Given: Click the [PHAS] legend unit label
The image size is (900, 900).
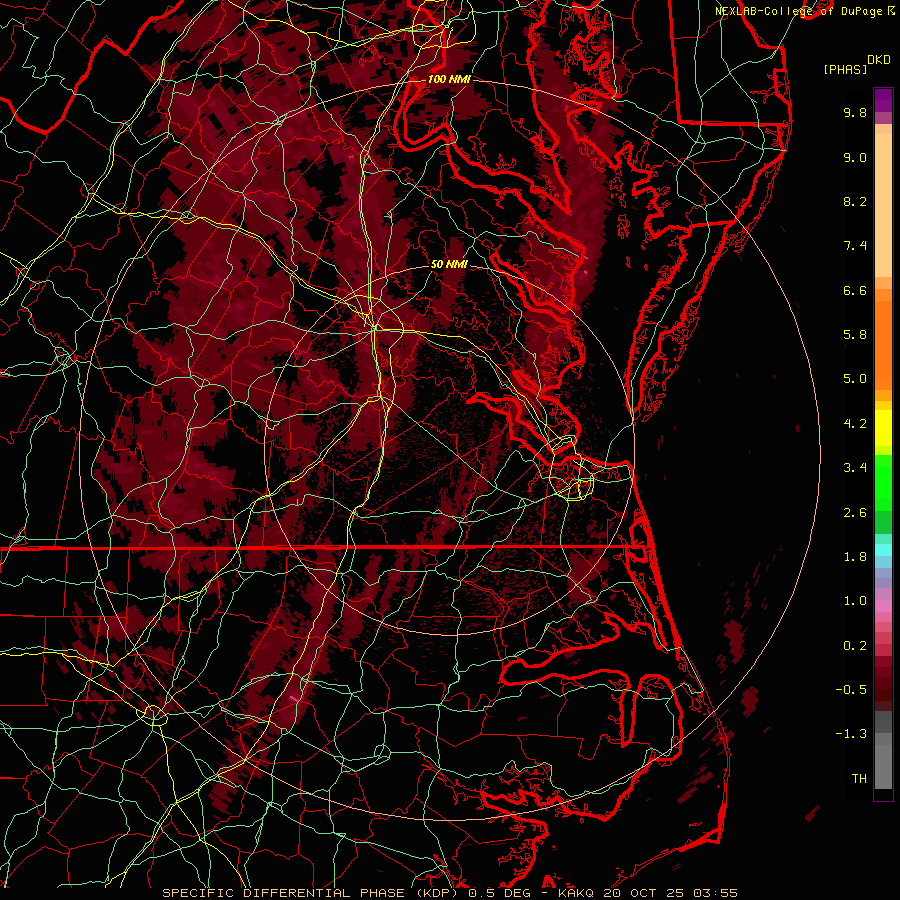Looking at the screenshot, I should pyautogui.click(x=845, y=69).
